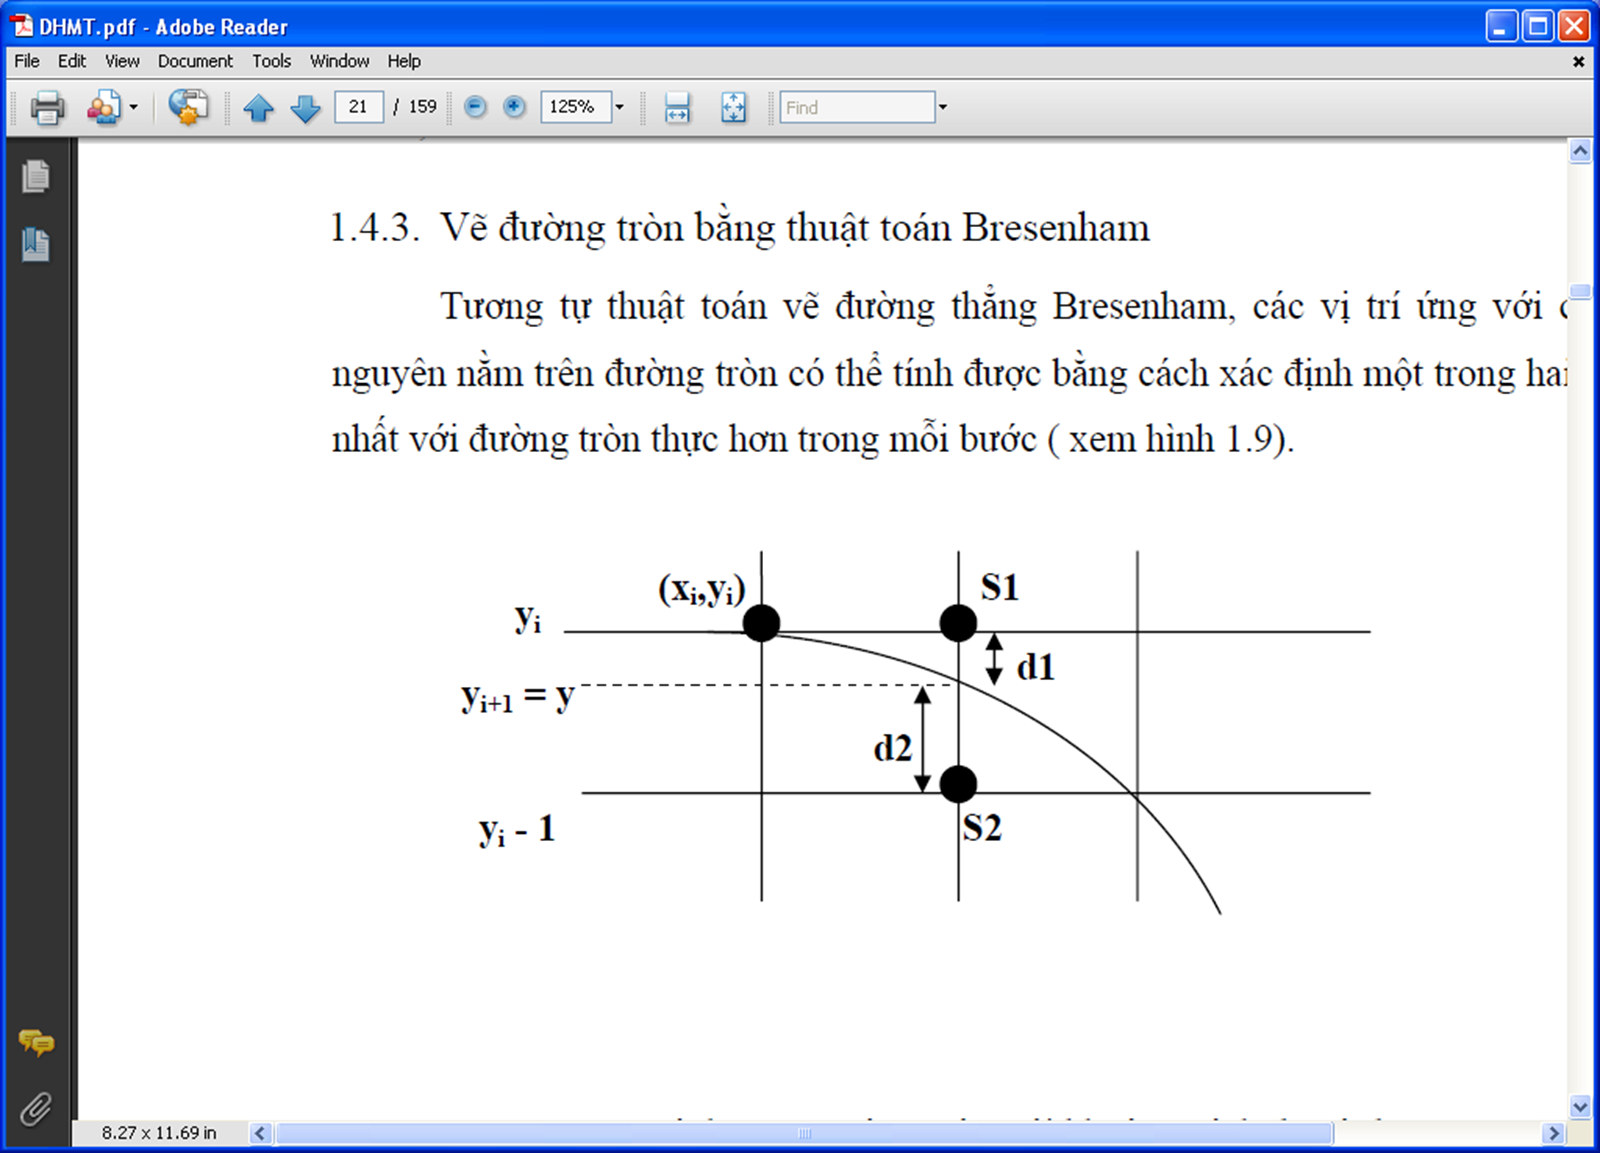1600x1153 pixels.
Task: Click the page size 8.27 x 11.69 in
Action: 159,1133
